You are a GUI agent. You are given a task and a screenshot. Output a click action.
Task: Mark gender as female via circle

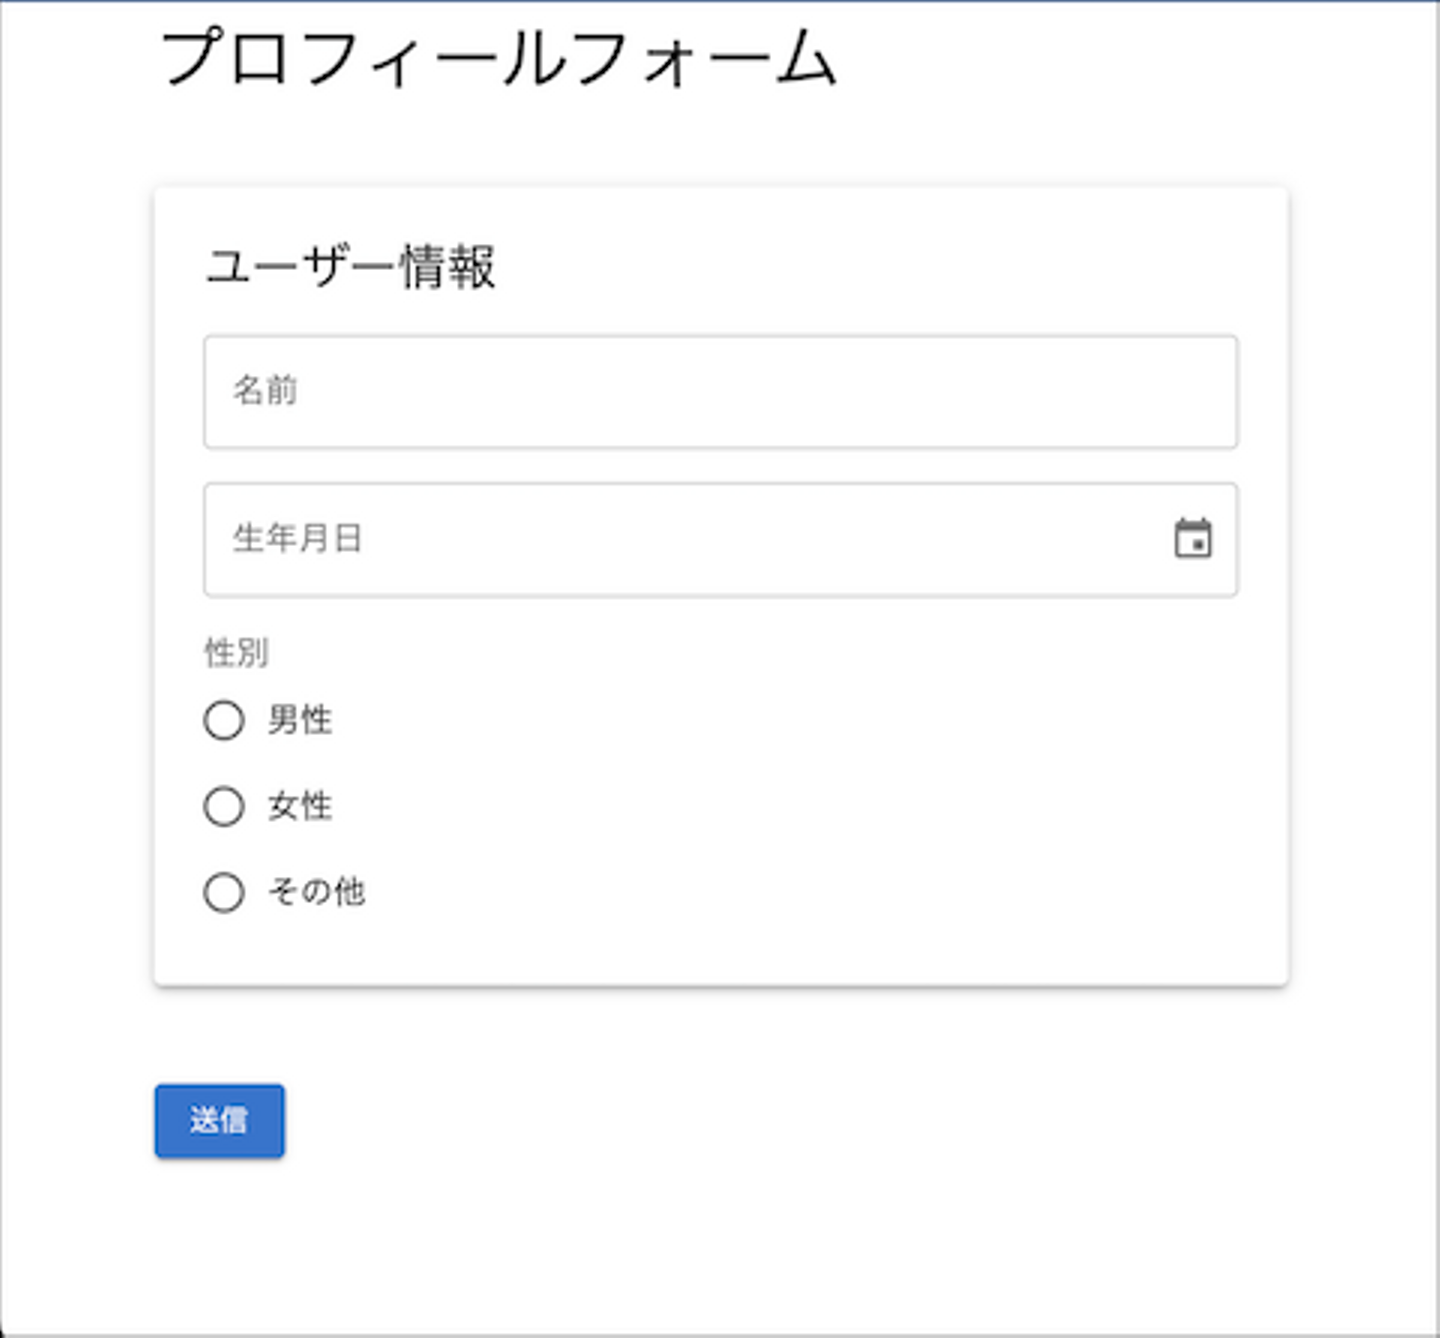pos(224,806)
